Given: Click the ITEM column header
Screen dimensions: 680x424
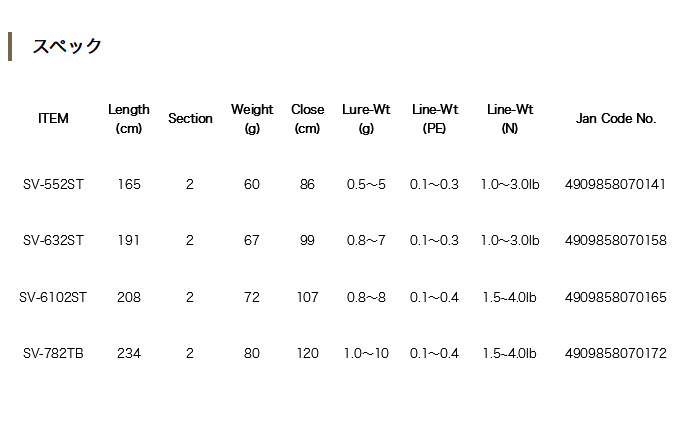Looking at the screenshot, I should (53, 118).
